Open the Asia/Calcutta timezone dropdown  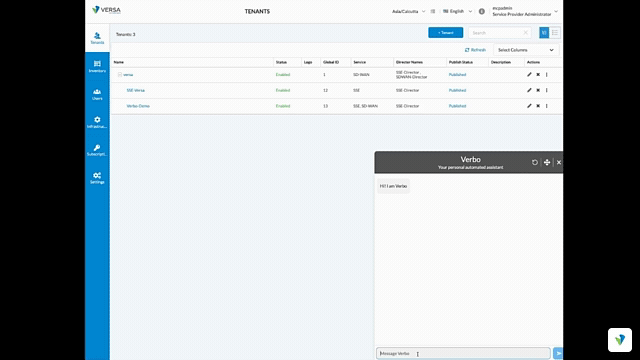408,11
